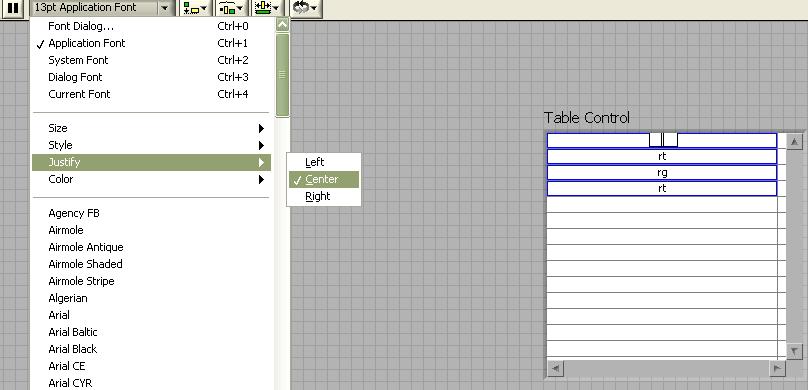This screenshot has width=808, height=390.
Task: Pick the Arial CE font
Action: click(151, 366)
